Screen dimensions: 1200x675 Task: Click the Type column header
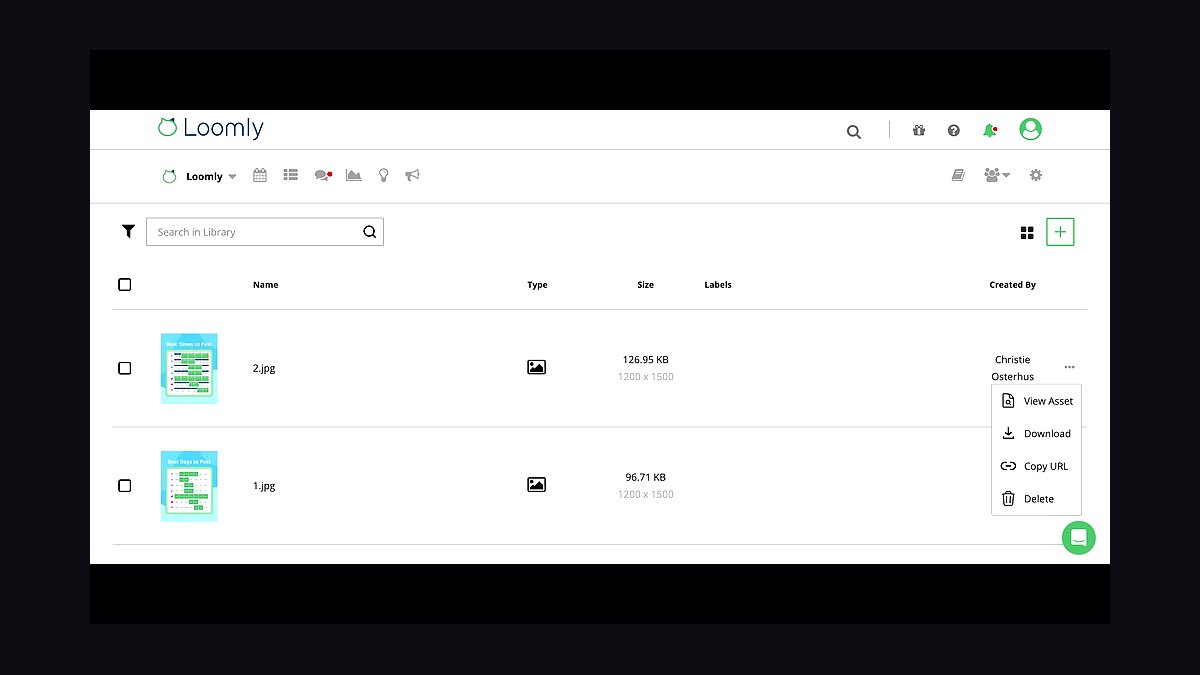537,285
